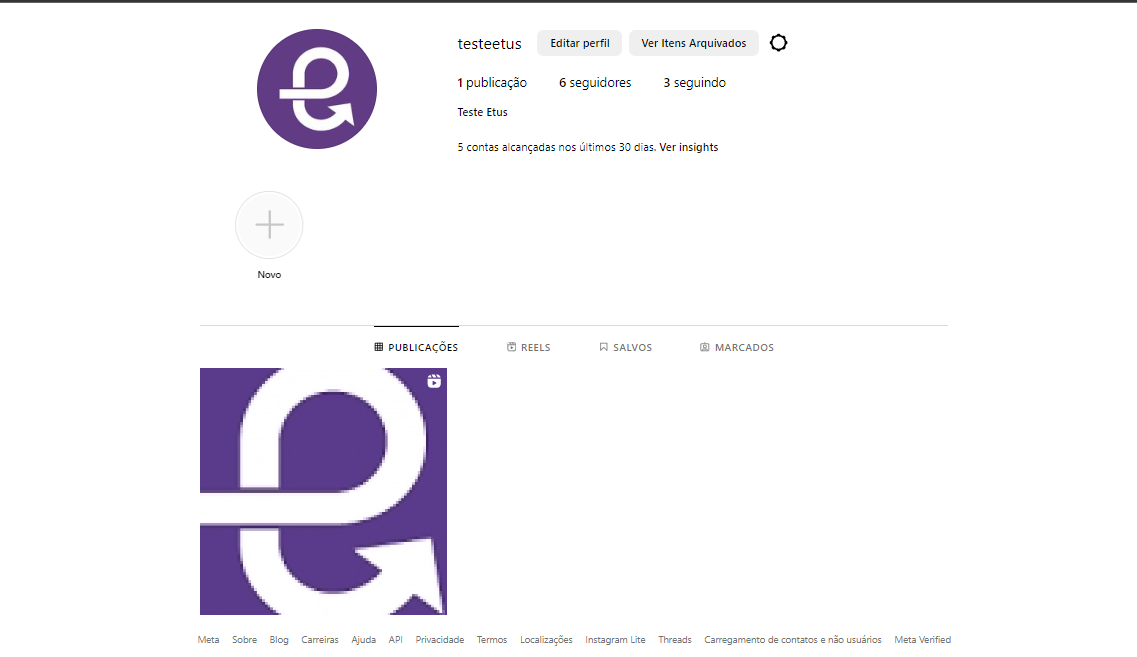Open the 6 seguidores list
Screen dimensions: 1137x657
tap(595, 83)
